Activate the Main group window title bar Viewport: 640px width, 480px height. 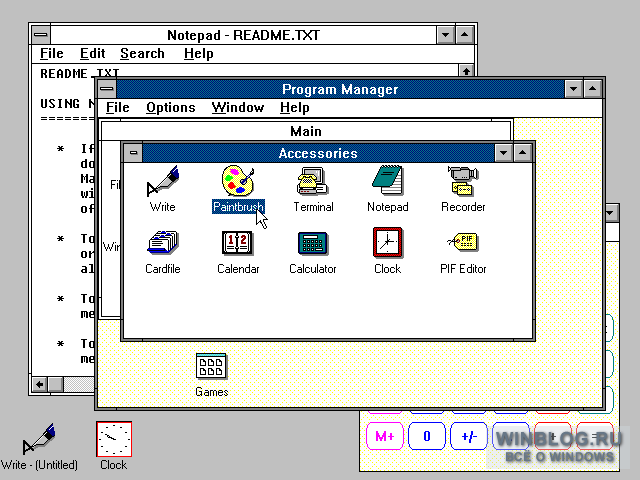306,131
